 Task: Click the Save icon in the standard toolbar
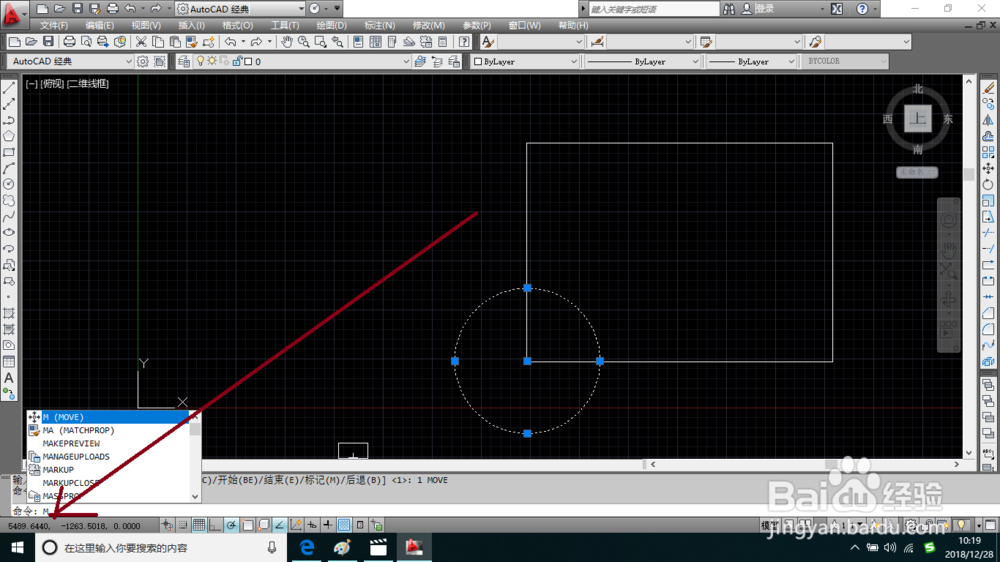[x=48, y=42]
